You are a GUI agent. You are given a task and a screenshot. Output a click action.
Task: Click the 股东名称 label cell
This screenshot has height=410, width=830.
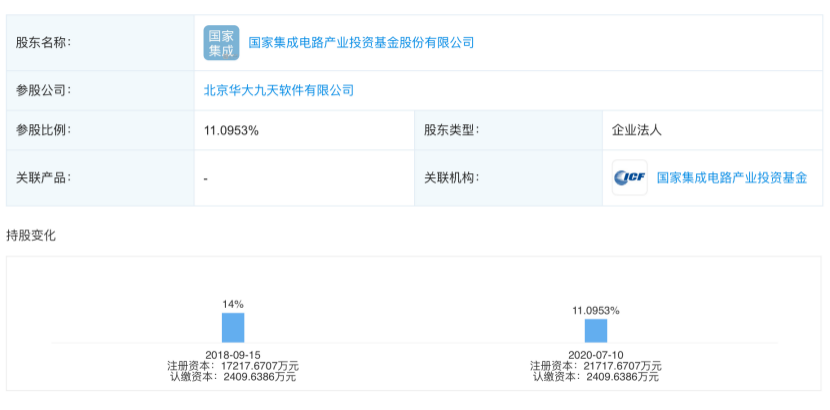100,43
